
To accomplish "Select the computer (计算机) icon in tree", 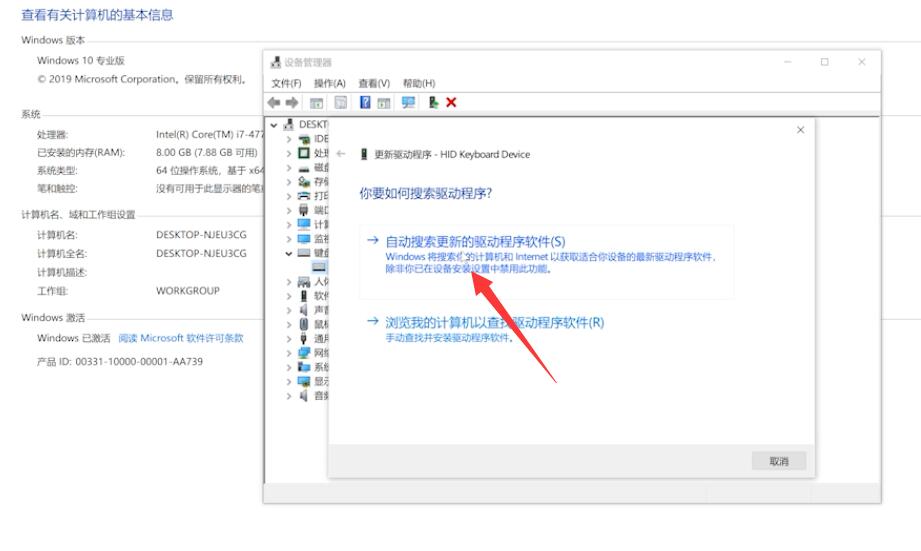I will (x=304, y=224).
